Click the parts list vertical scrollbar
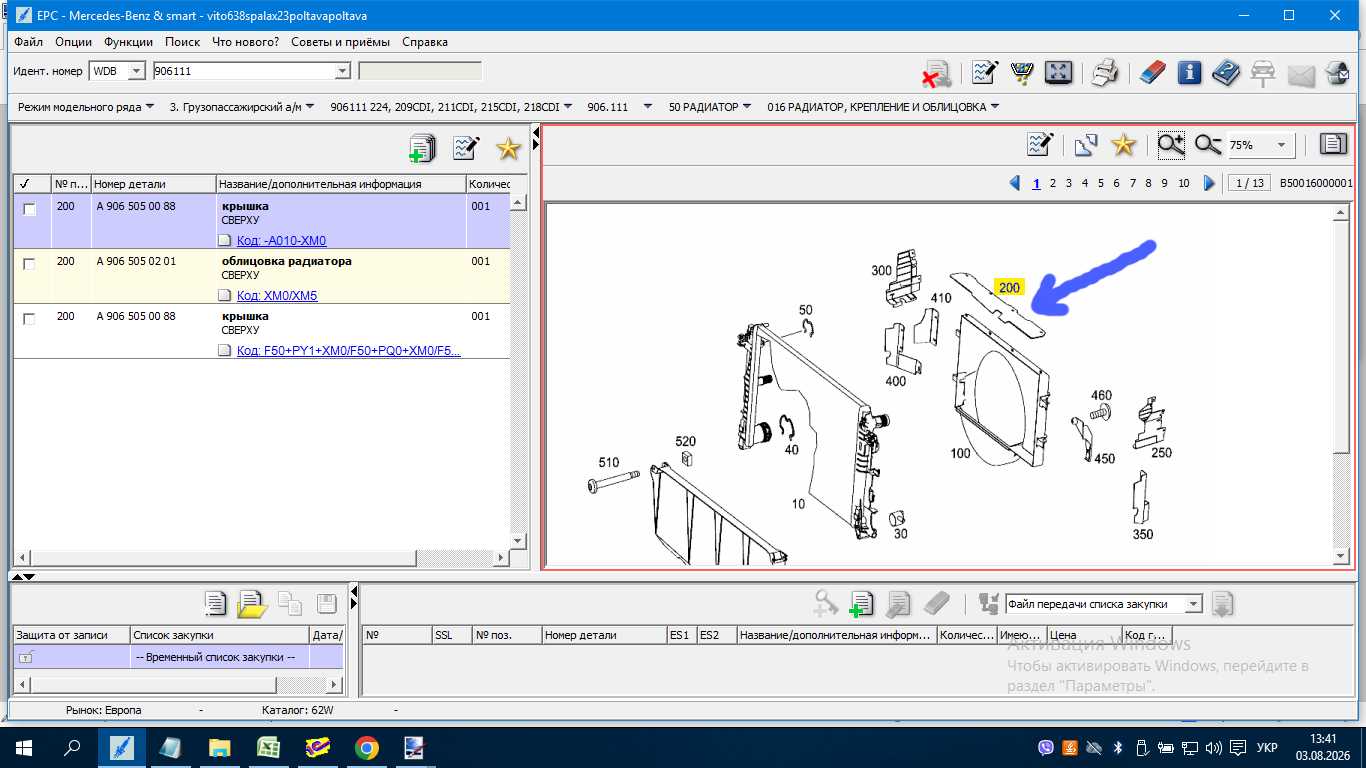1366x768 pixels. tap(518, 371)
